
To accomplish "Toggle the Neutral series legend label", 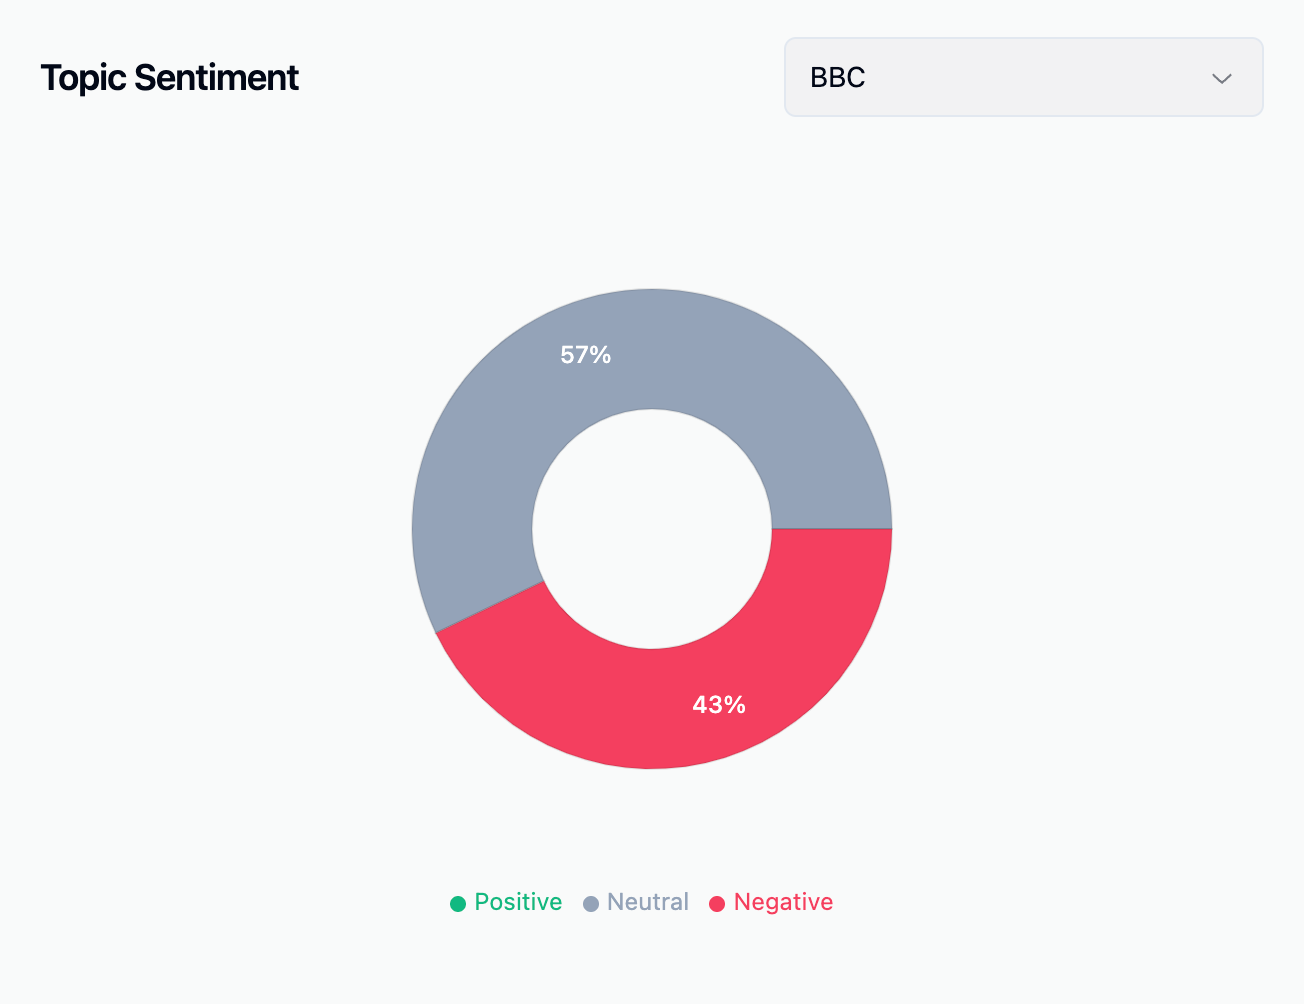I will pyautogui.click(x=648, y=902).
